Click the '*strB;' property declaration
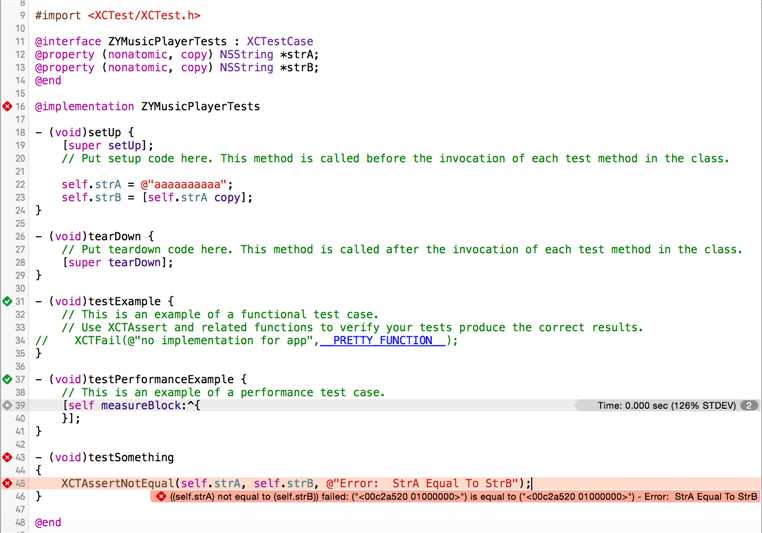The width and height of the screenshot is (762, 533). tap(299, 68)
